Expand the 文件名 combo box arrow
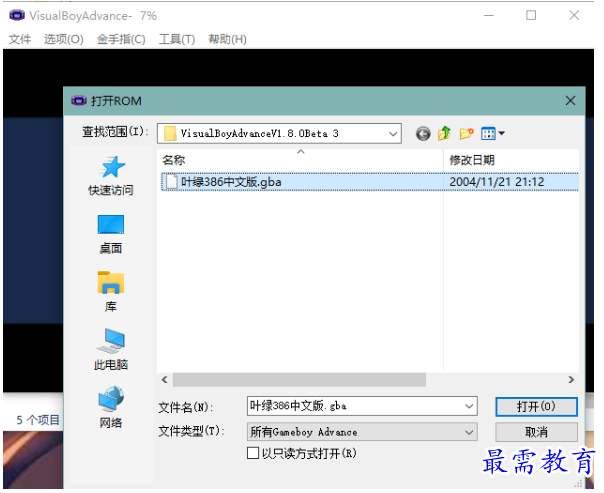 (x=469, y=406)
